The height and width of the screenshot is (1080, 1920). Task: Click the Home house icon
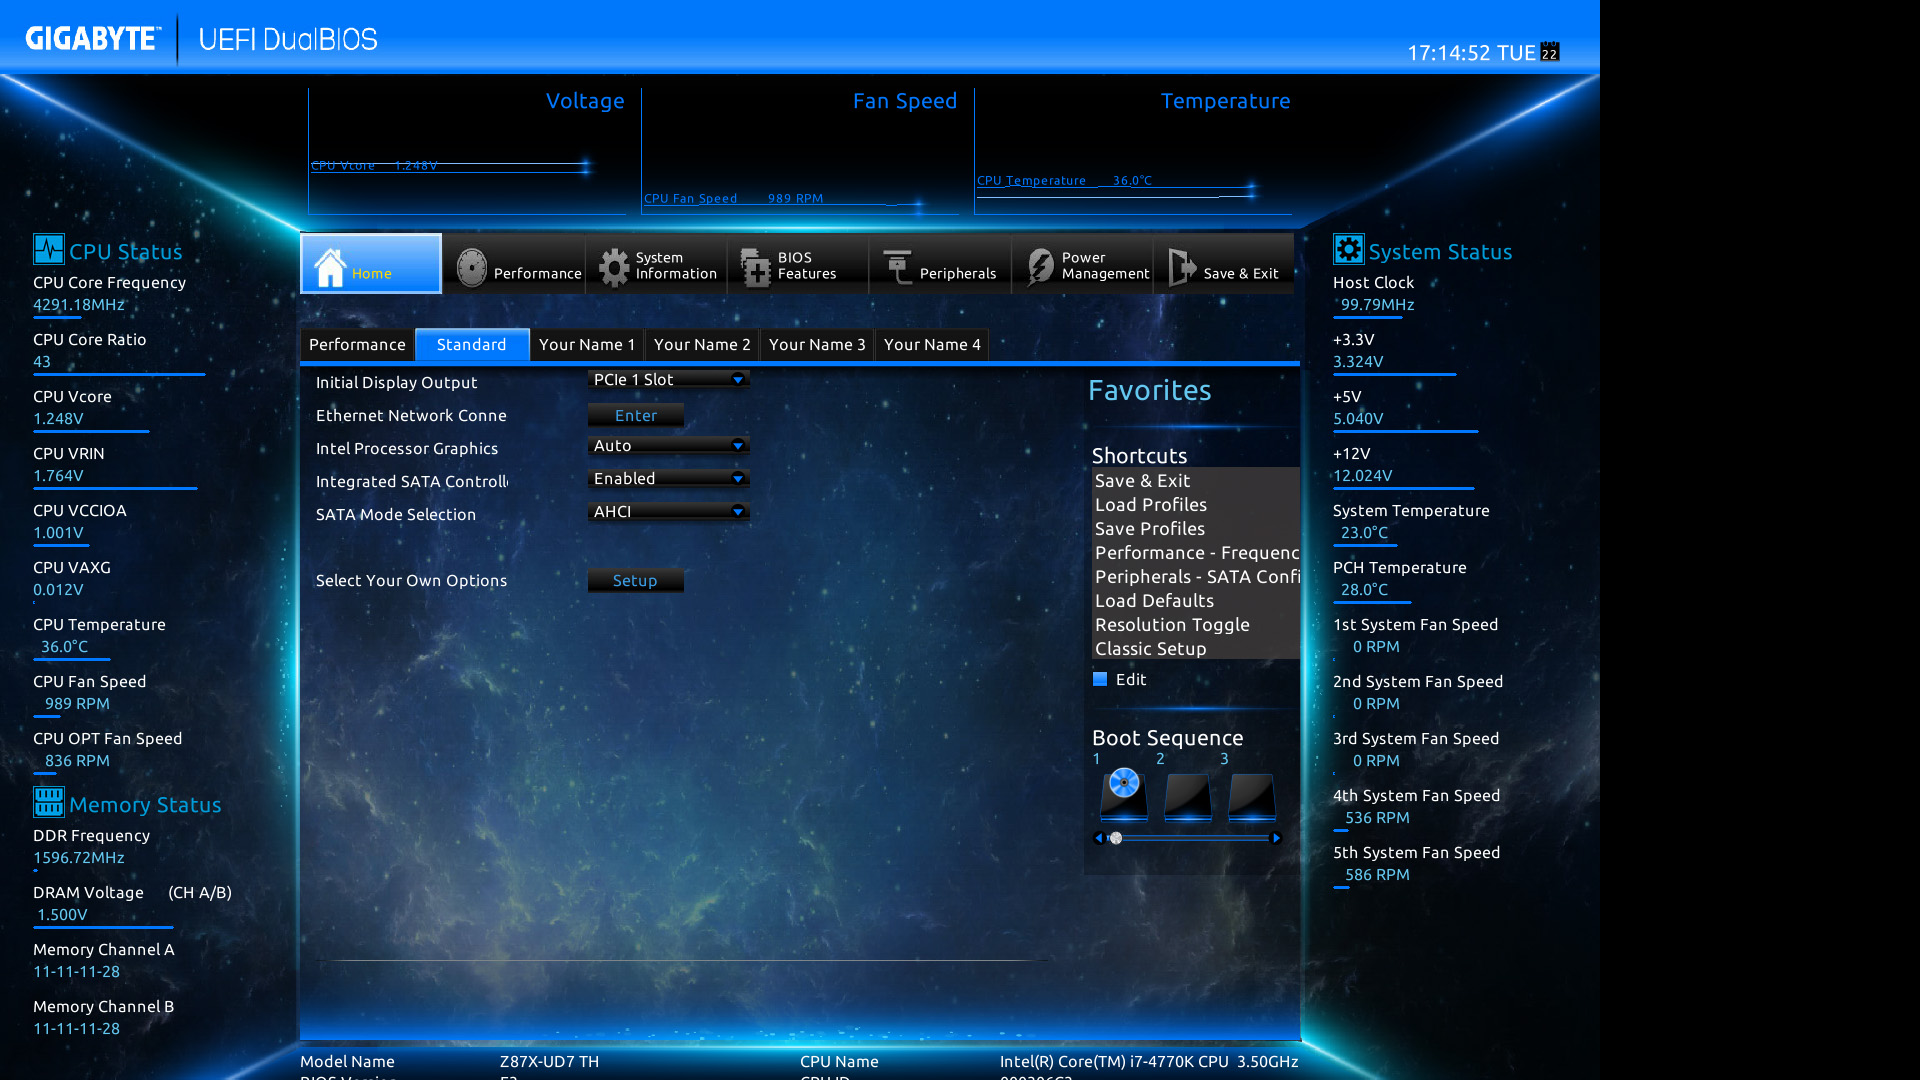[330, 267]
